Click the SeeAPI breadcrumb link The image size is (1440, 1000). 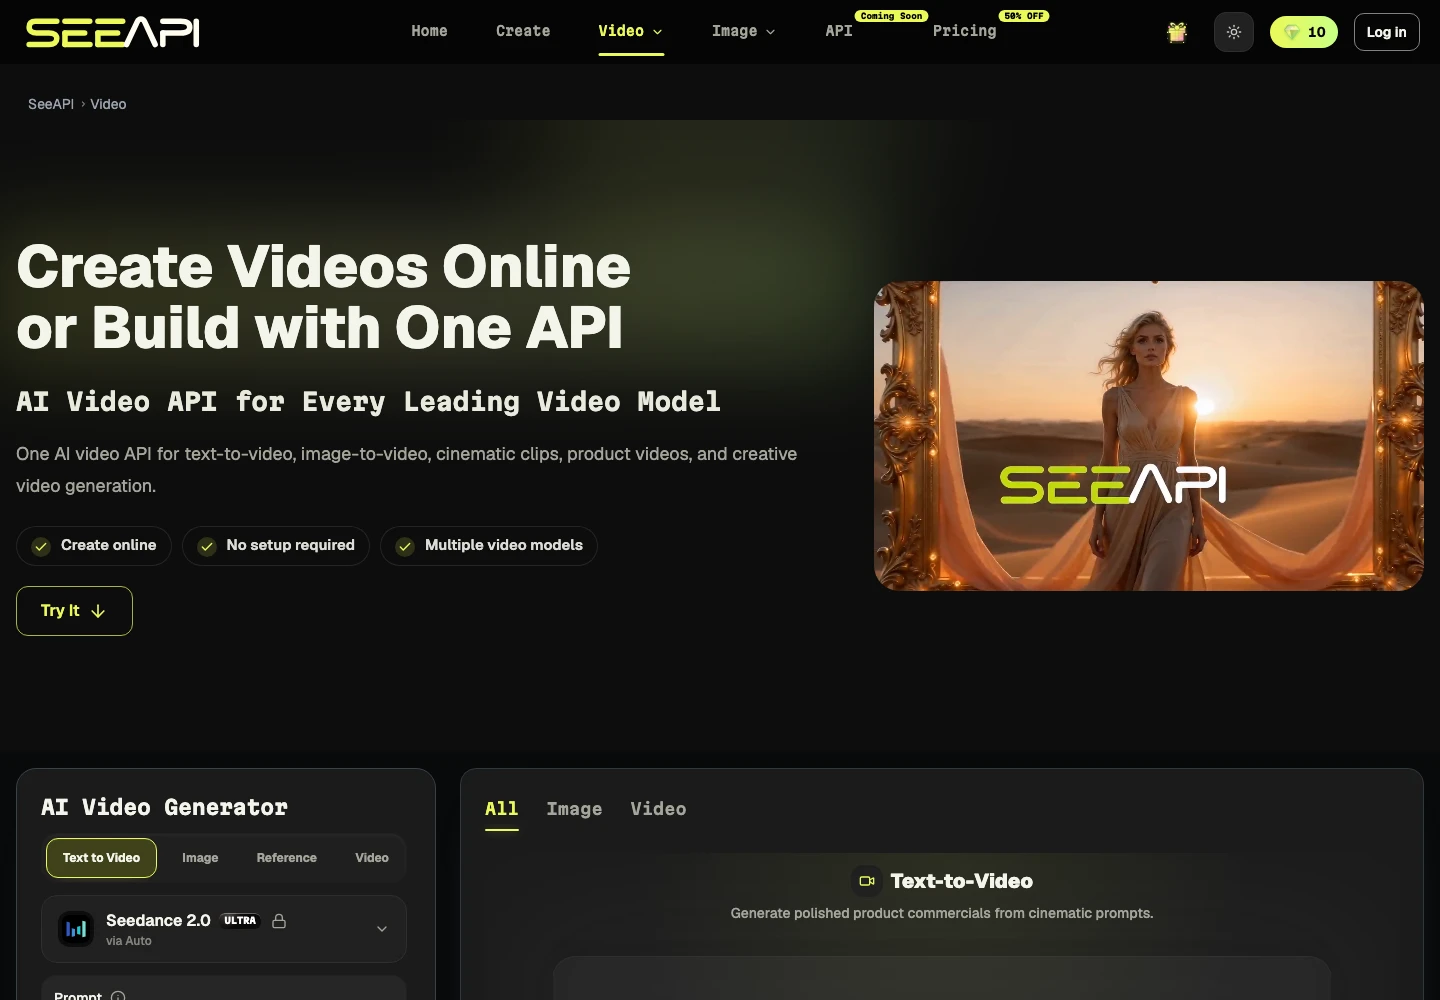[51, 104]
